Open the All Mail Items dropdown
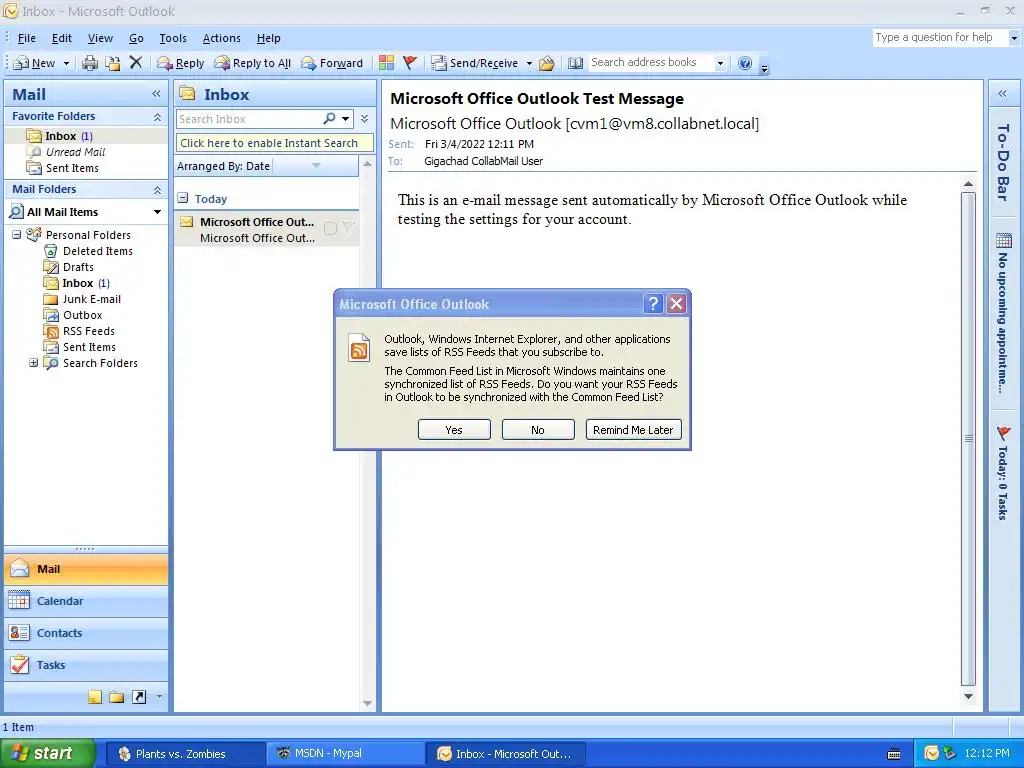This screenshot has width=1024, height=768. 157,212
